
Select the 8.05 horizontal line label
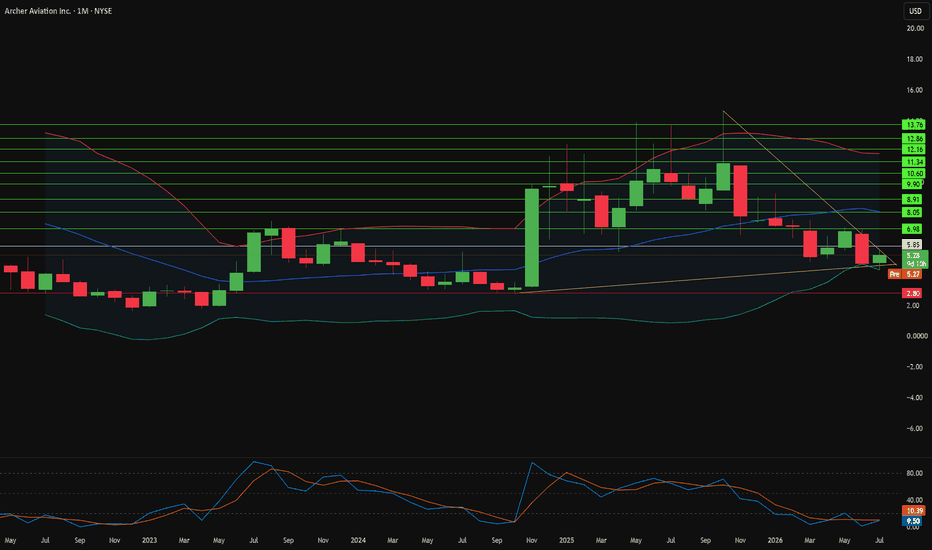click(x=914, y=212)
